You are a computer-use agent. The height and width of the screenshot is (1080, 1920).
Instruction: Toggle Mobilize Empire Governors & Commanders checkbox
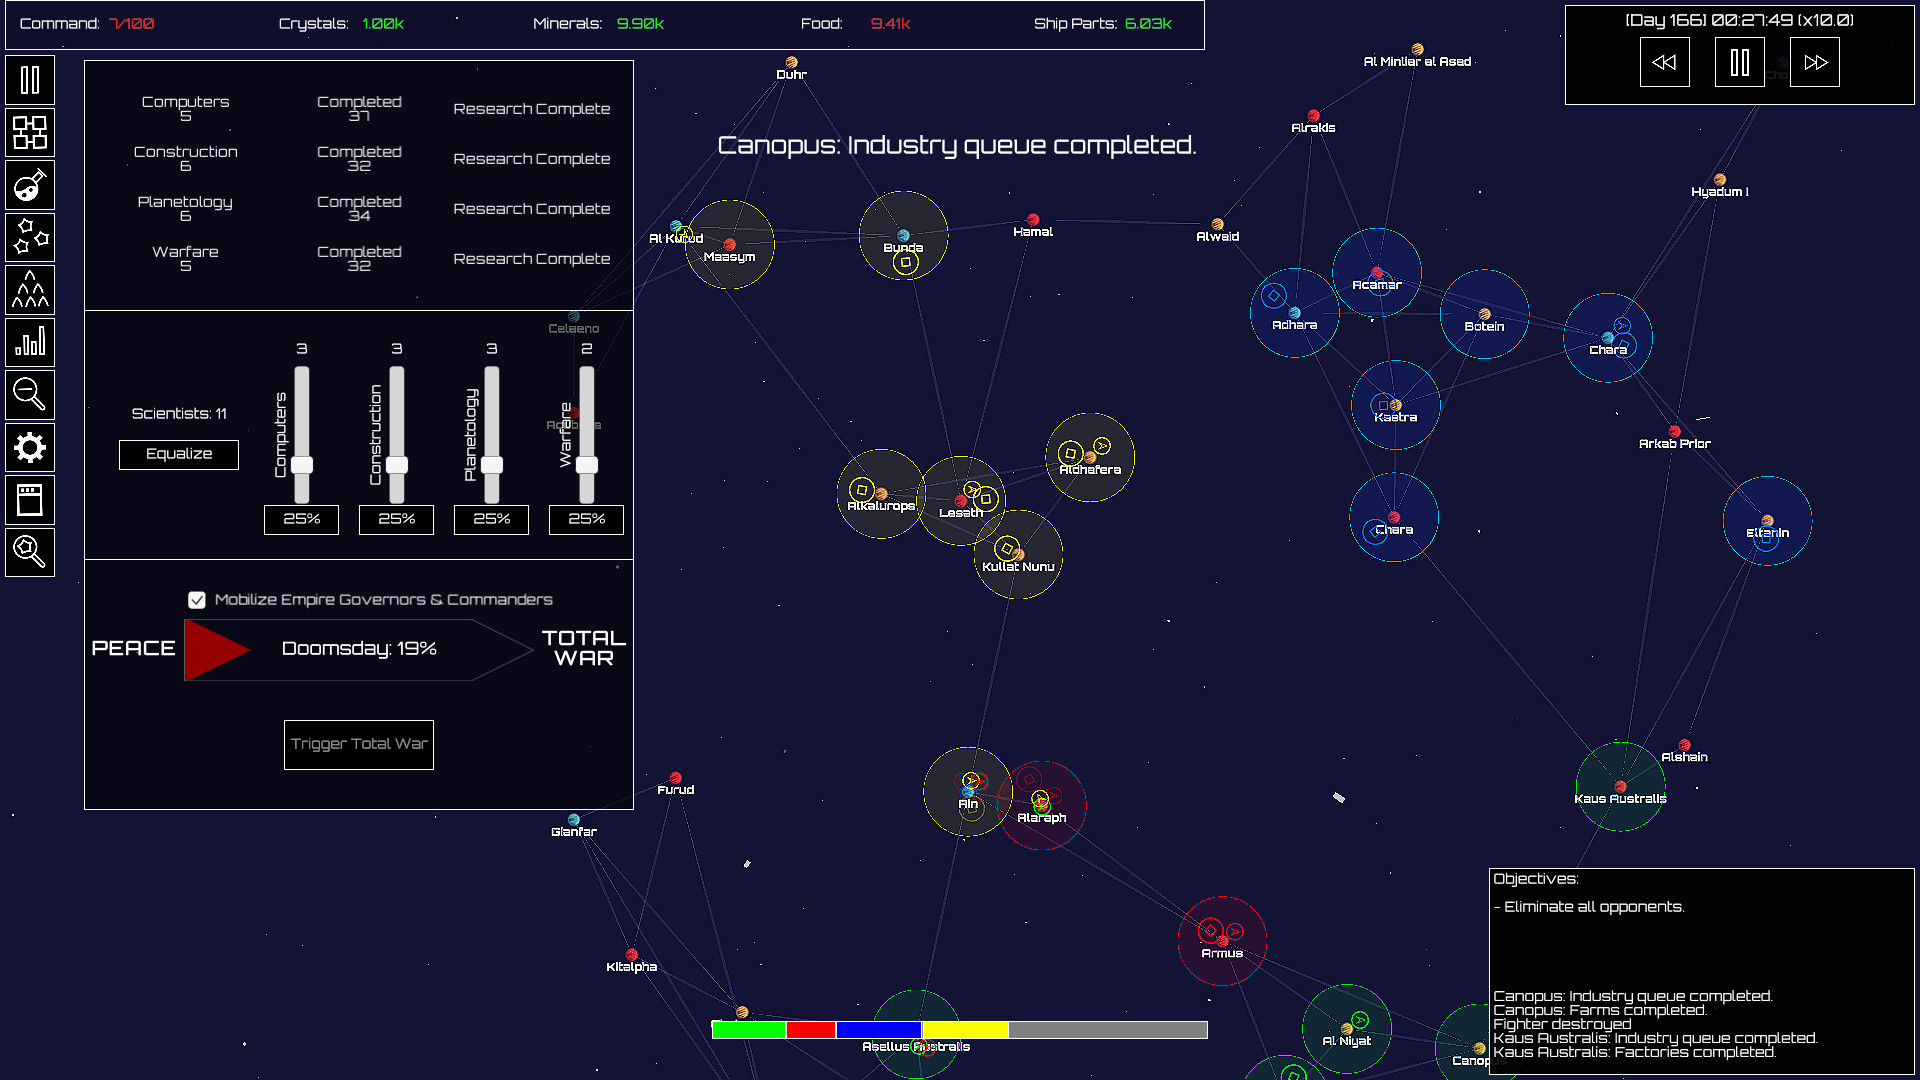(x=197, y=600)
